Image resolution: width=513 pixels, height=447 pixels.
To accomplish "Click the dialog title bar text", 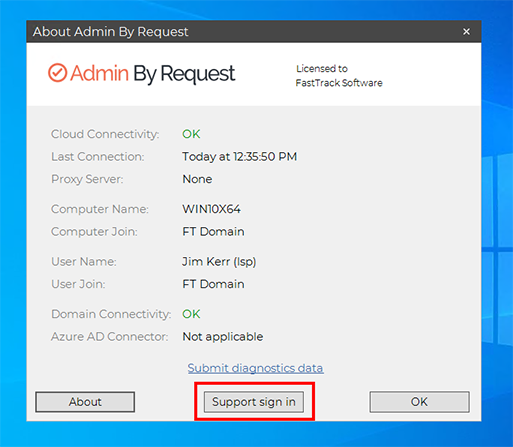I will (x=110, y=32).
